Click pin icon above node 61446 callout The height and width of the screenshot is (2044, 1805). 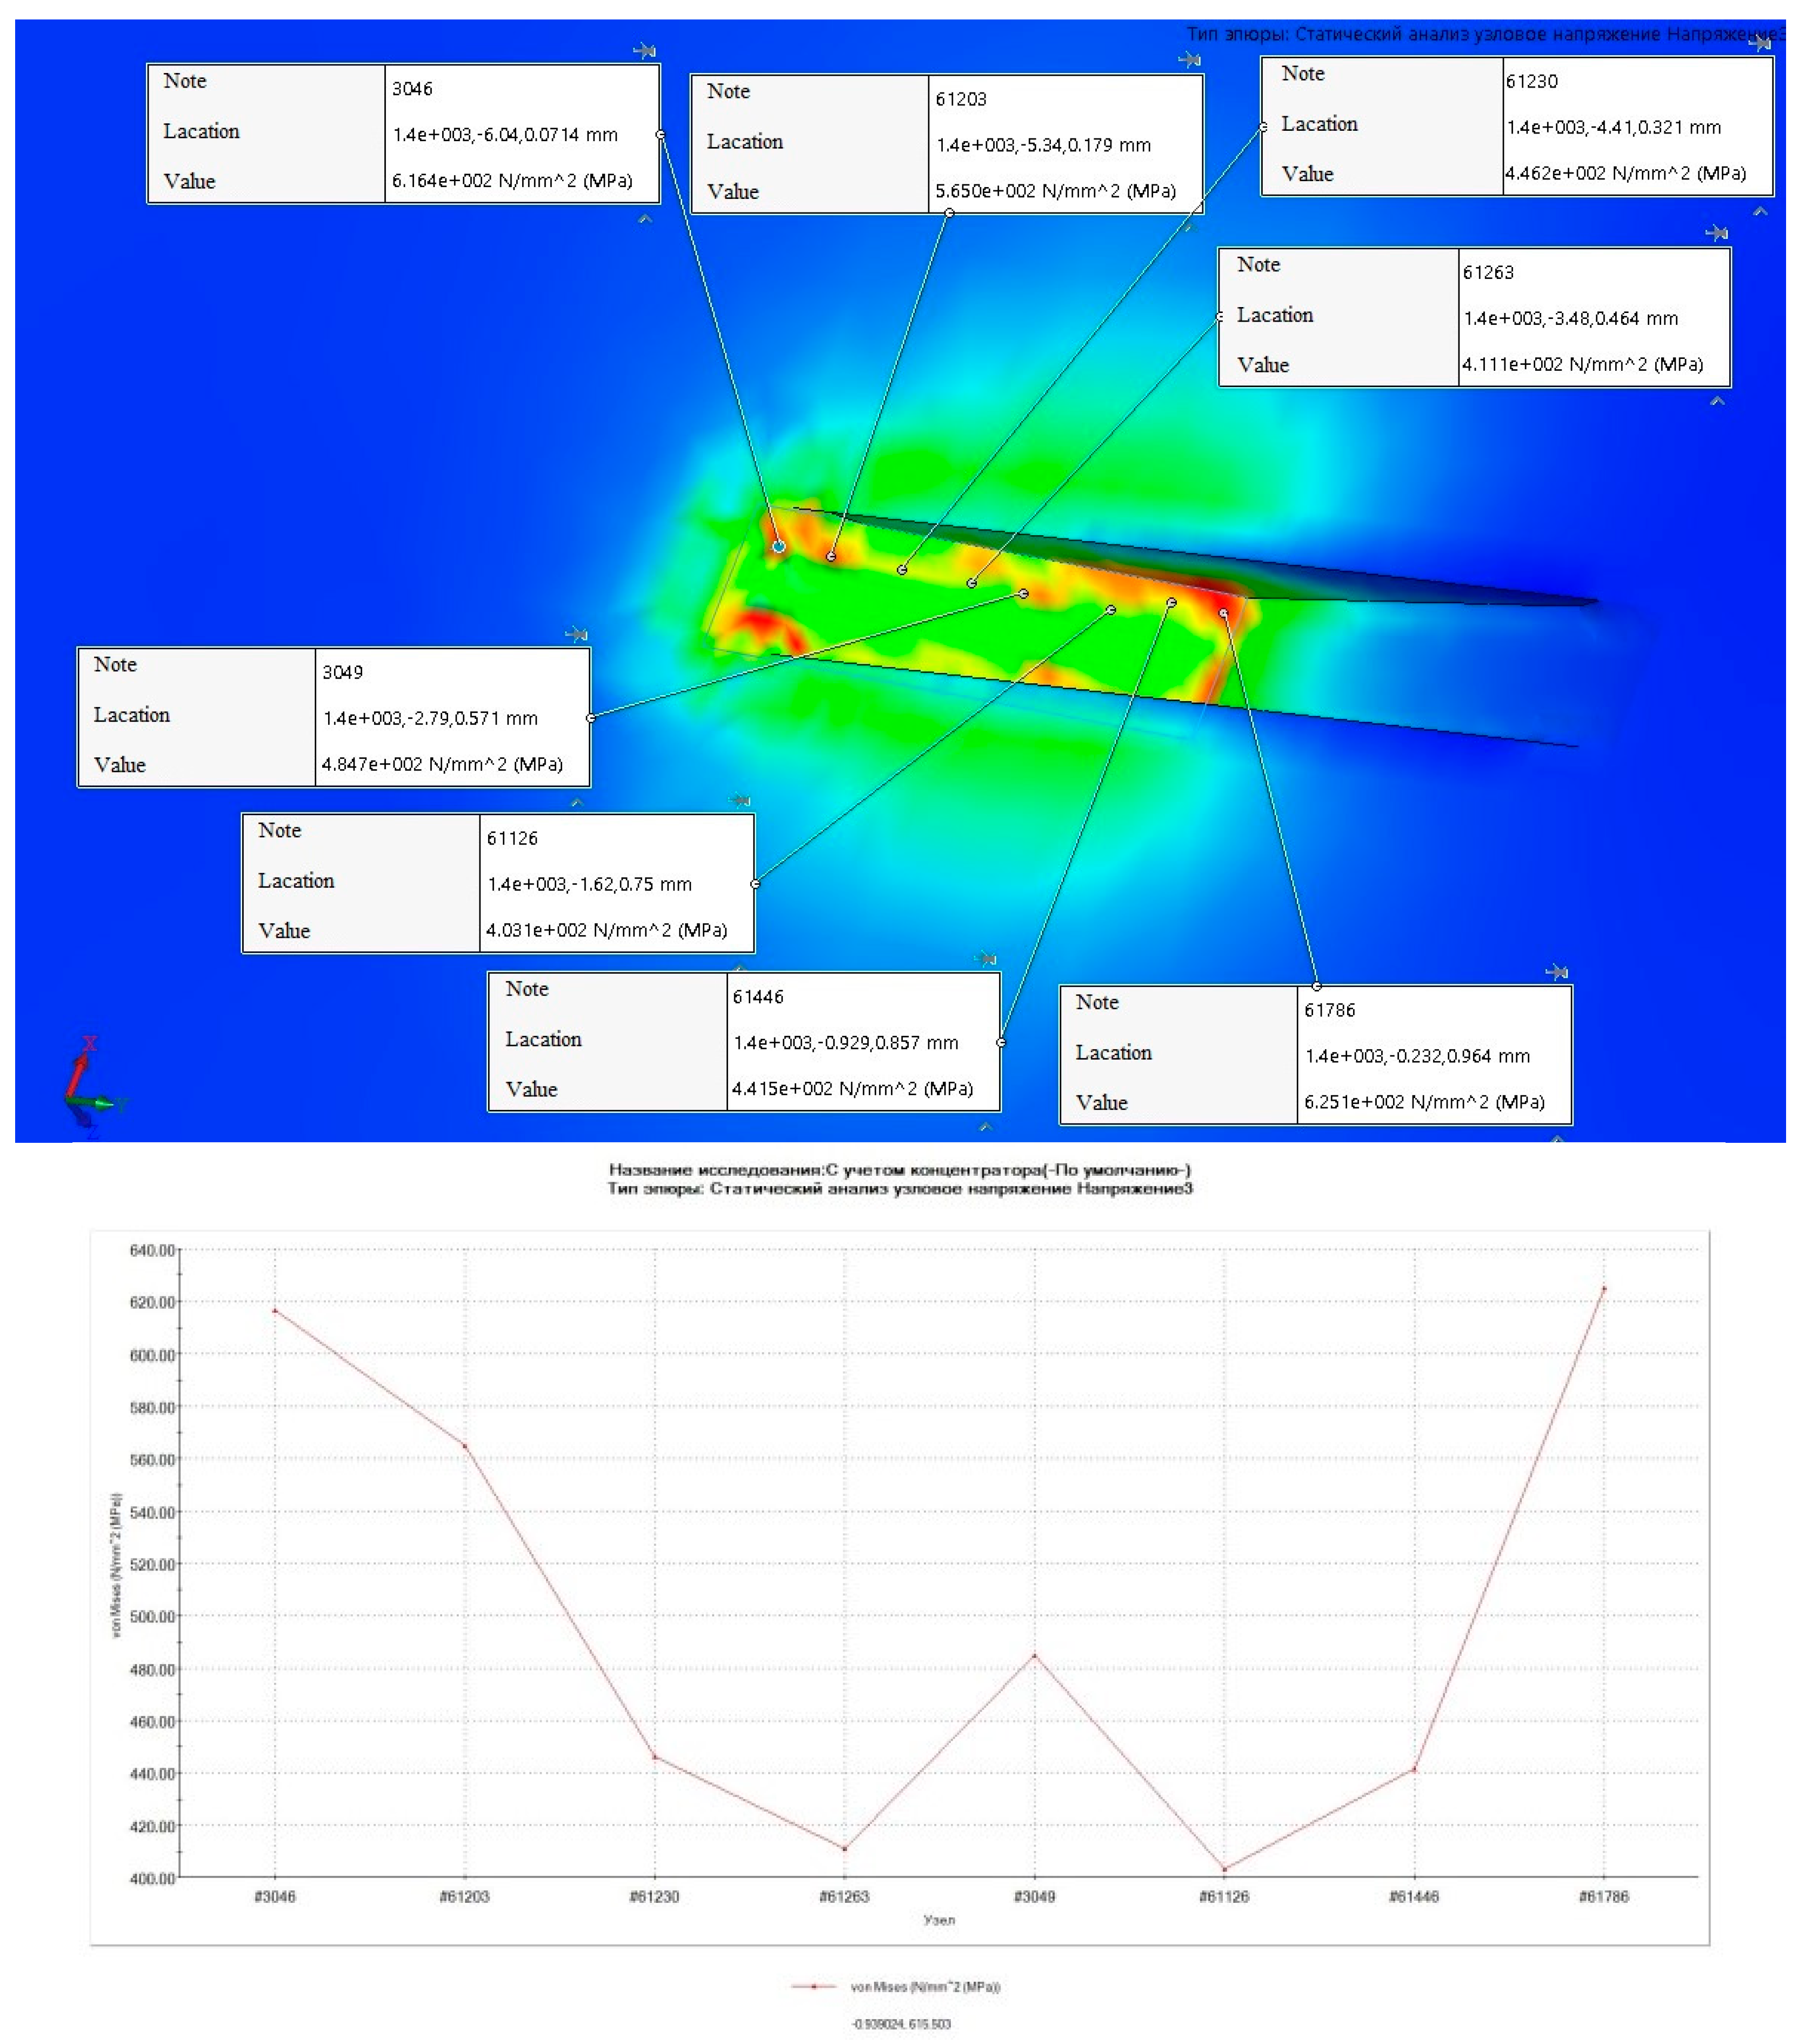pos(986,959)
